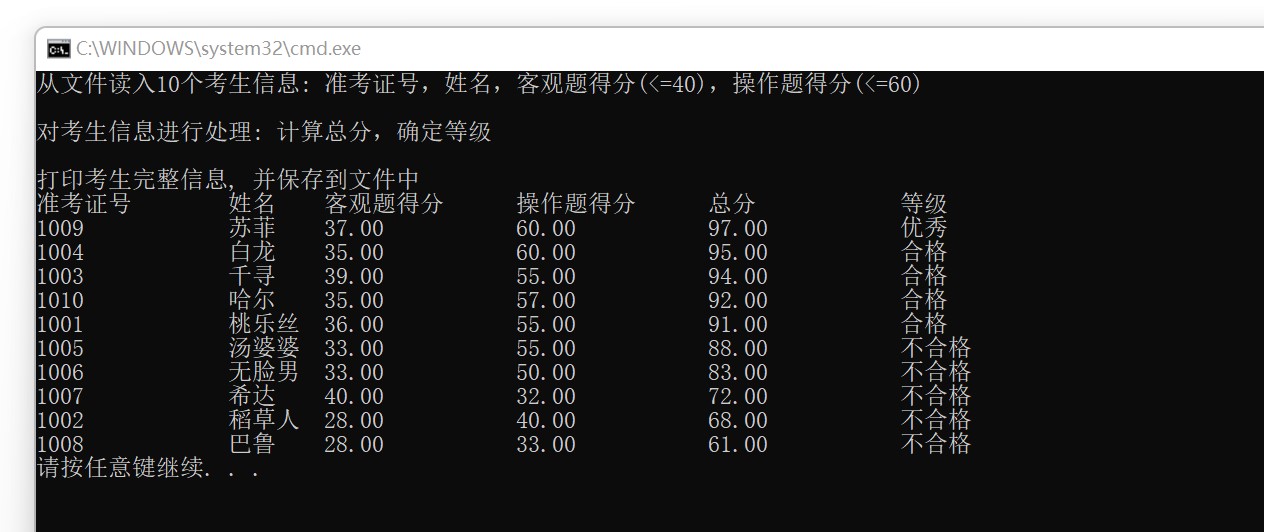
Task: Click the name 稻草人
Action: (x=264, y=420)
